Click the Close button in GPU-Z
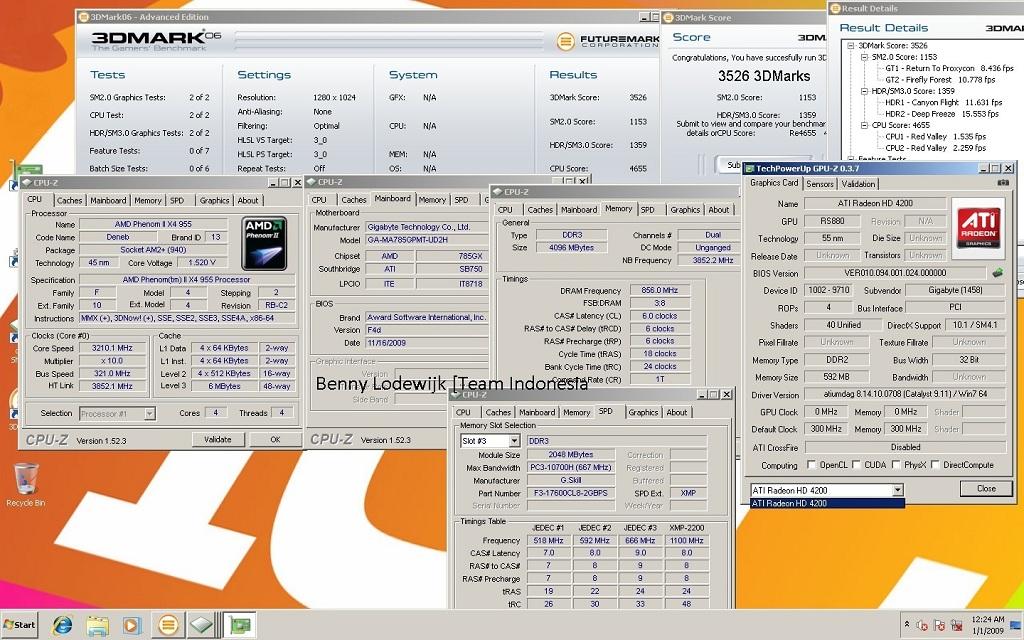The width and height of the screenshot is (1024, 640). (986, 488)
